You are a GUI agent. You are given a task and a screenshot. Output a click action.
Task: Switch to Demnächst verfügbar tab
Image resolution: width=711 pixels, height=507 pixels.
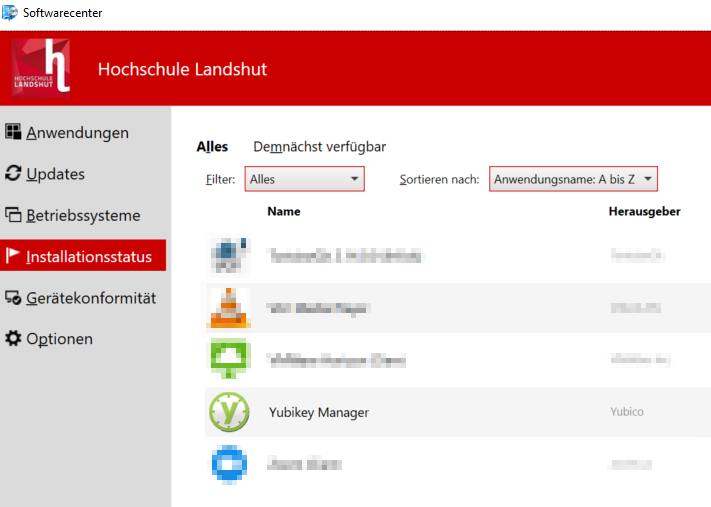click(319, 147)
